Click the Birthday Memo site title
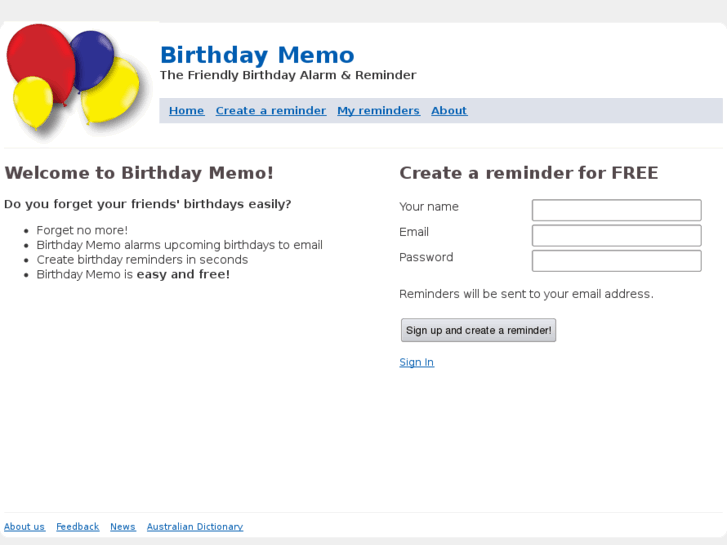727x545 pixels. click(x=257, y=55)
